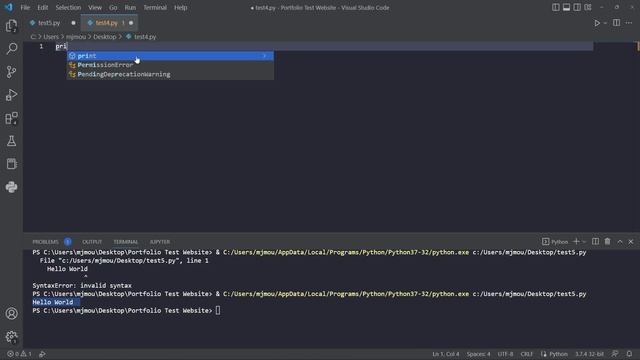This screenshot has width=640, height=360.
Task: Select the Python terminal instance label
Action: pyautogui.click(x=555, y=242)
